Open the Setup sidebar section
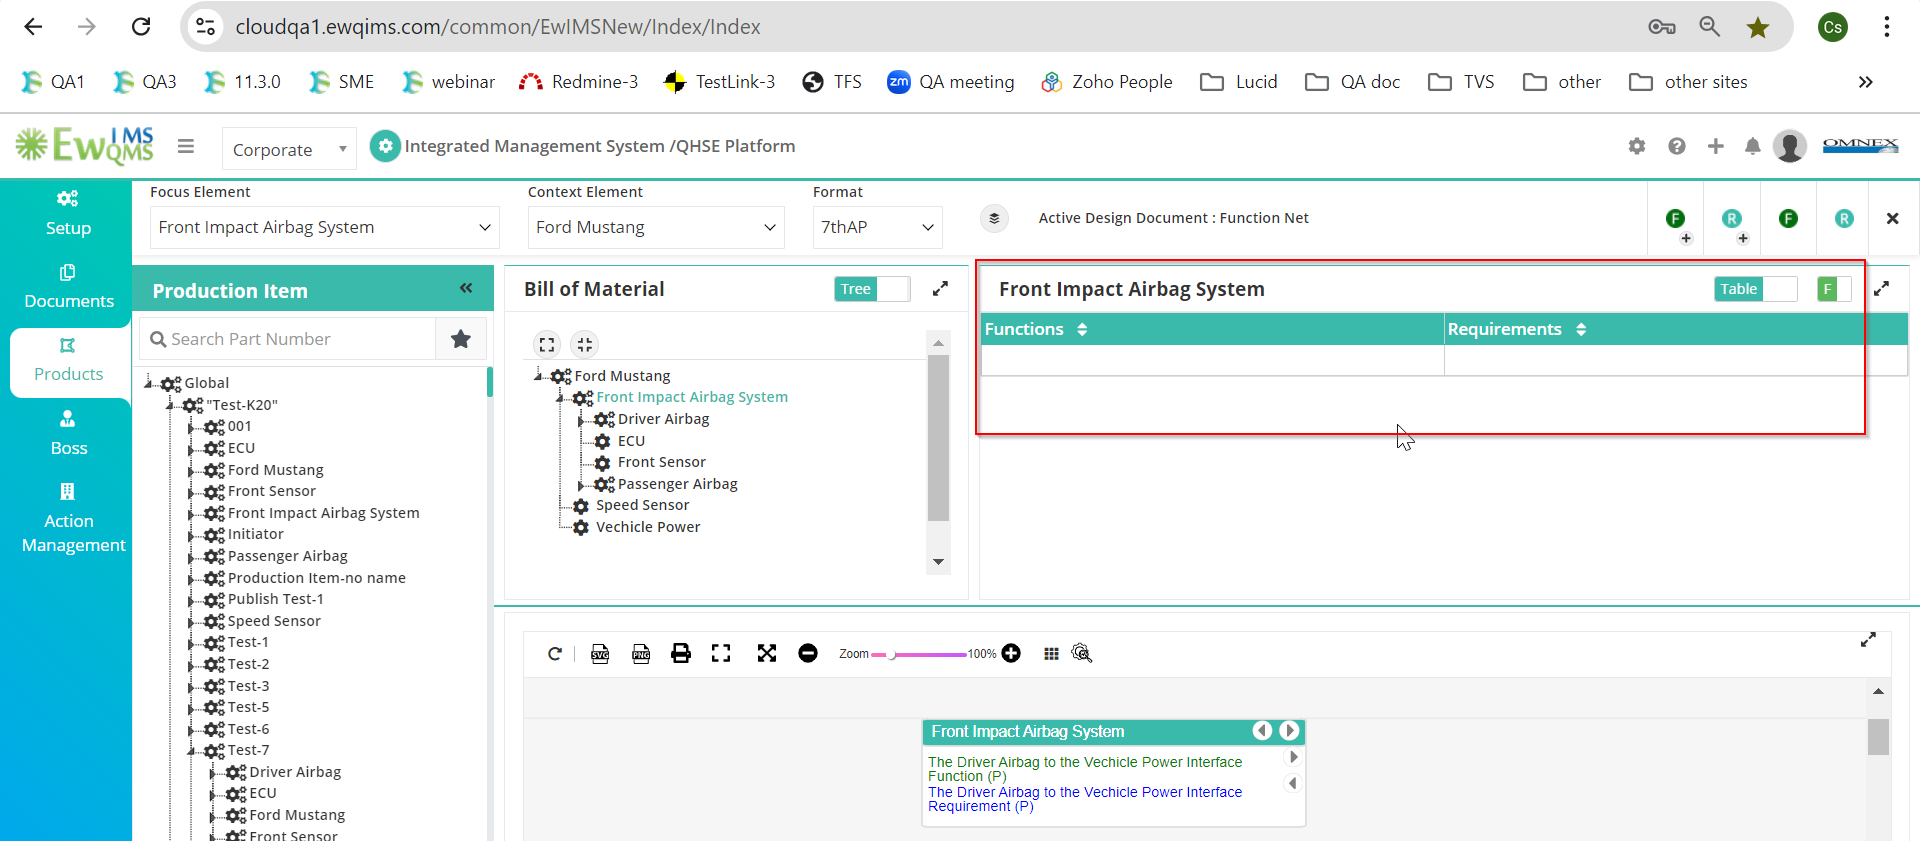 68,213
